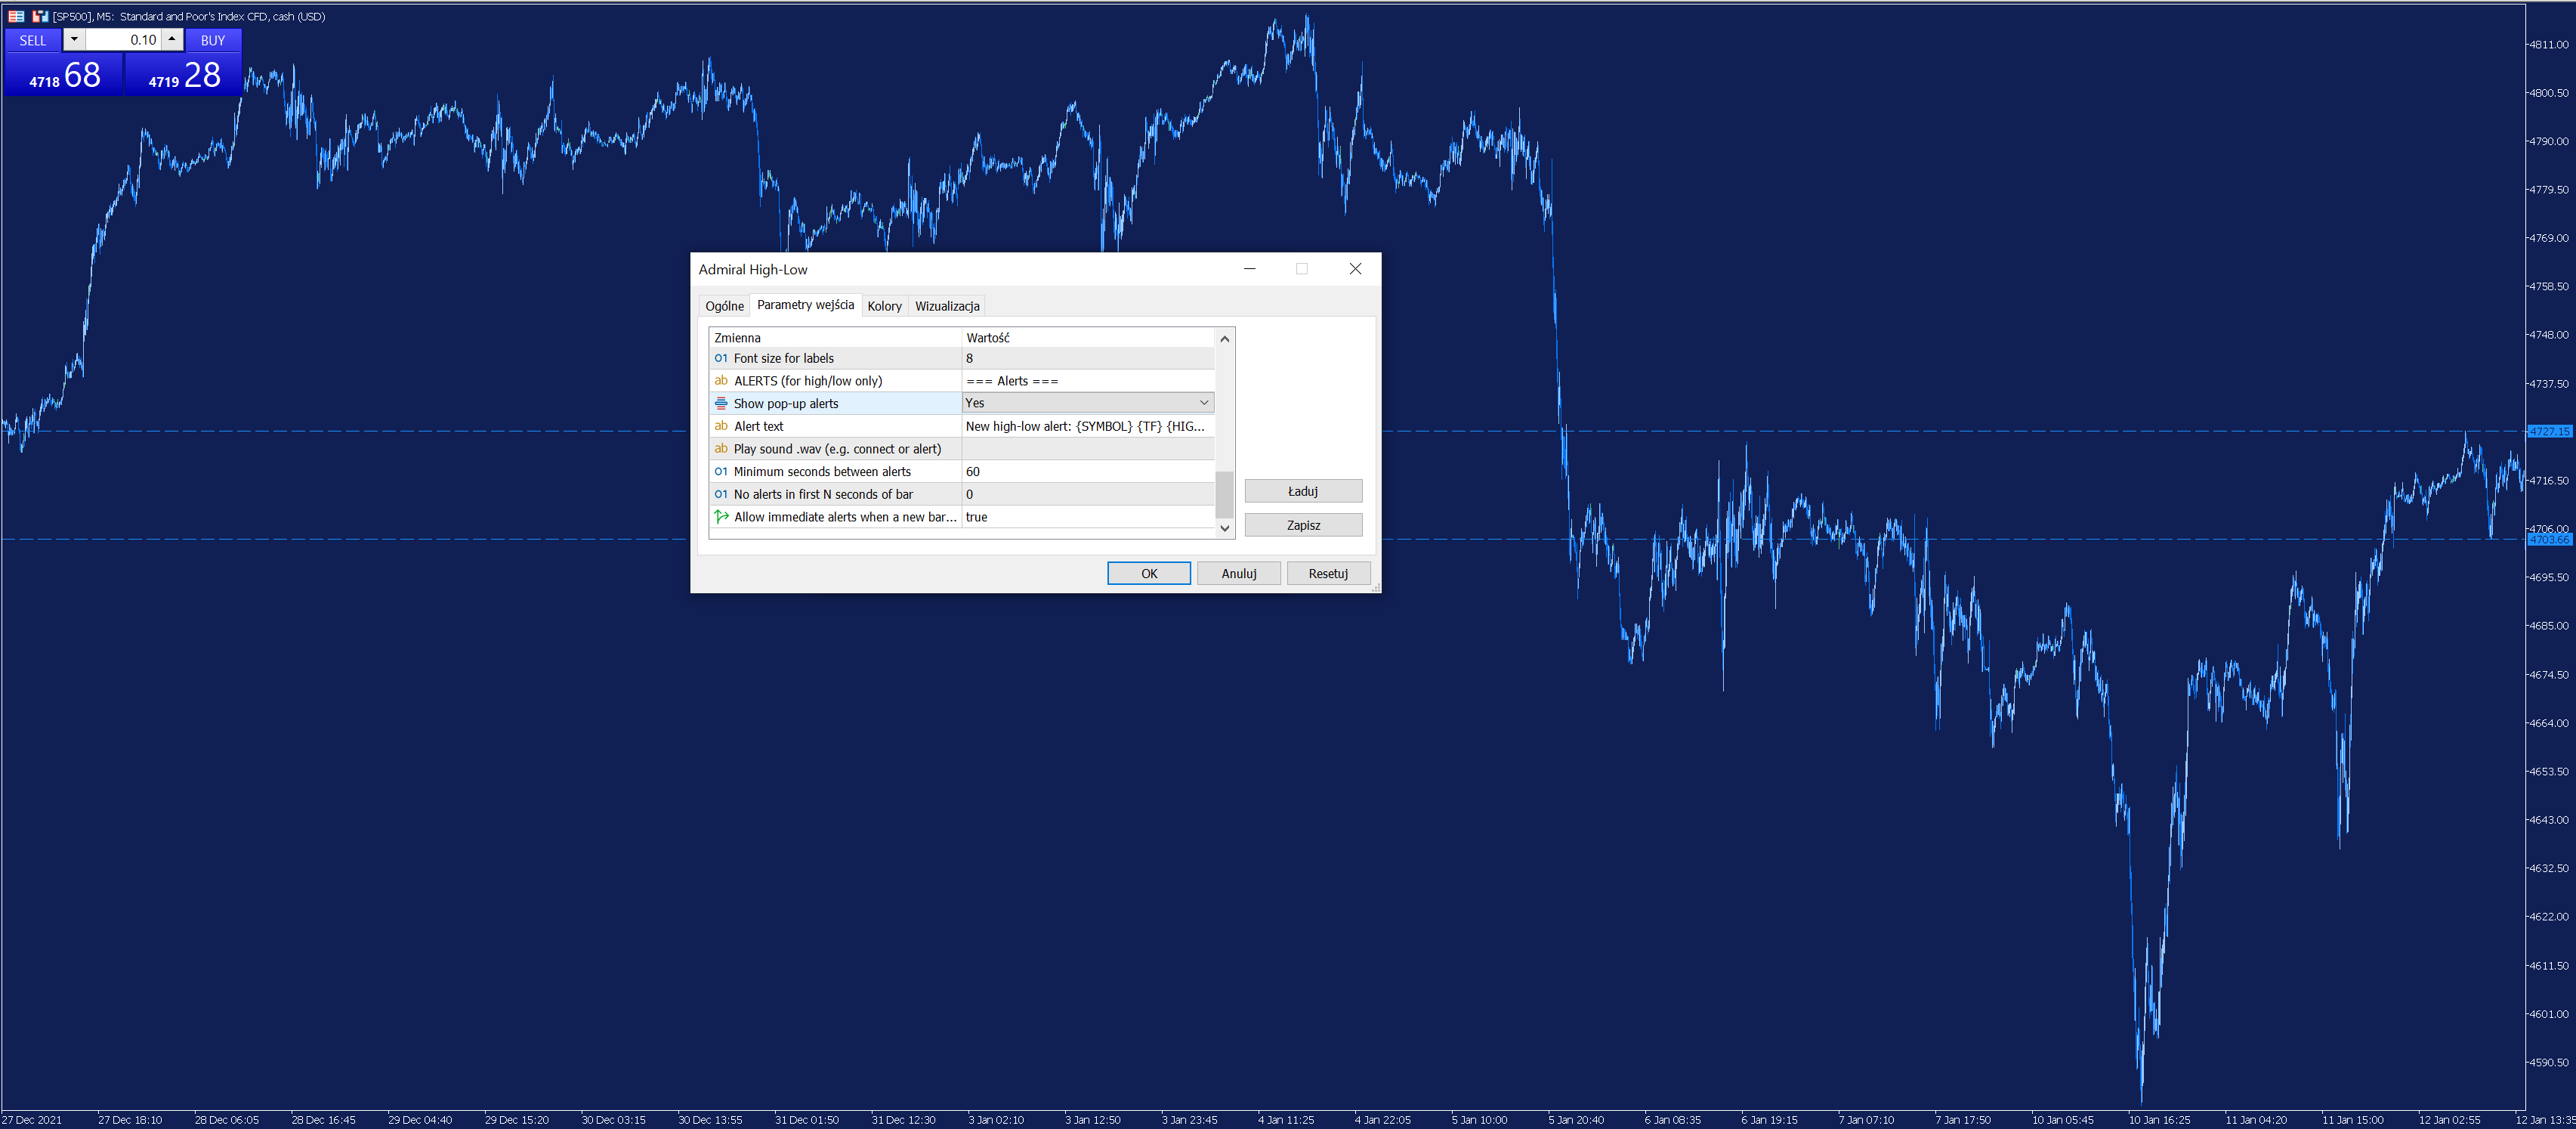Open the Kolory tab
Screen dimensions: 2576x1129
click(x=884, y=306)
